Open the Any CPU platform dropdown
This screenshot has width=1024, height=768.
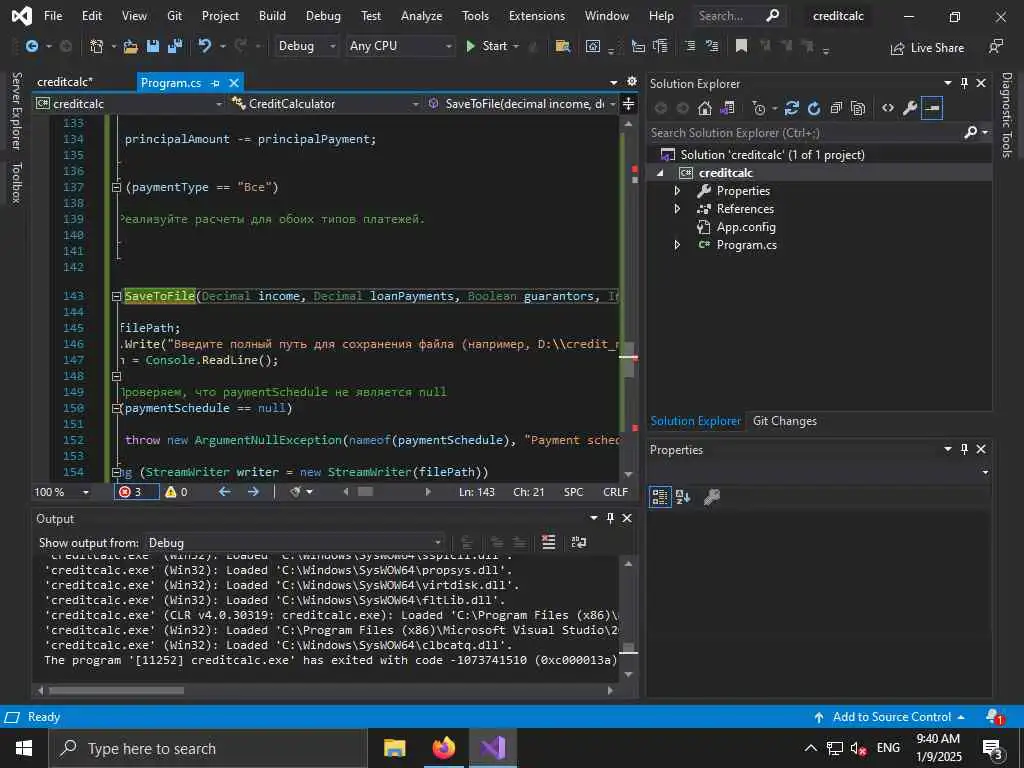coord(400,46)
